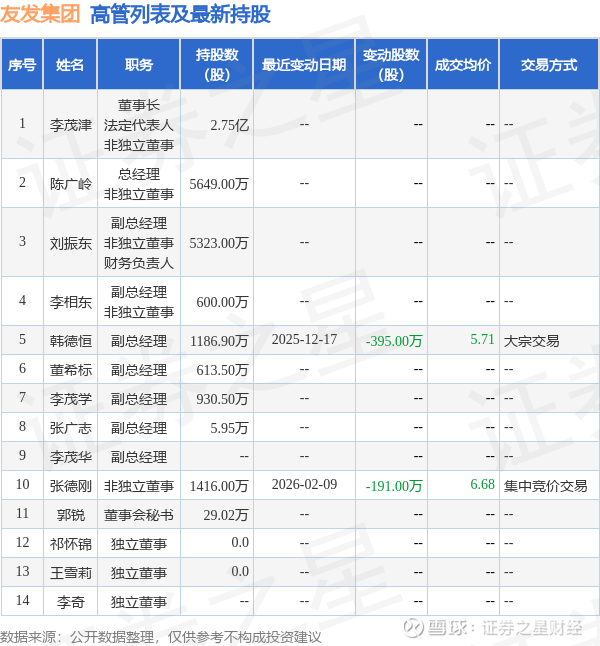Screen dimensions: 600x646
Task: Select the name 李茂学
Action: coord(71,398)
